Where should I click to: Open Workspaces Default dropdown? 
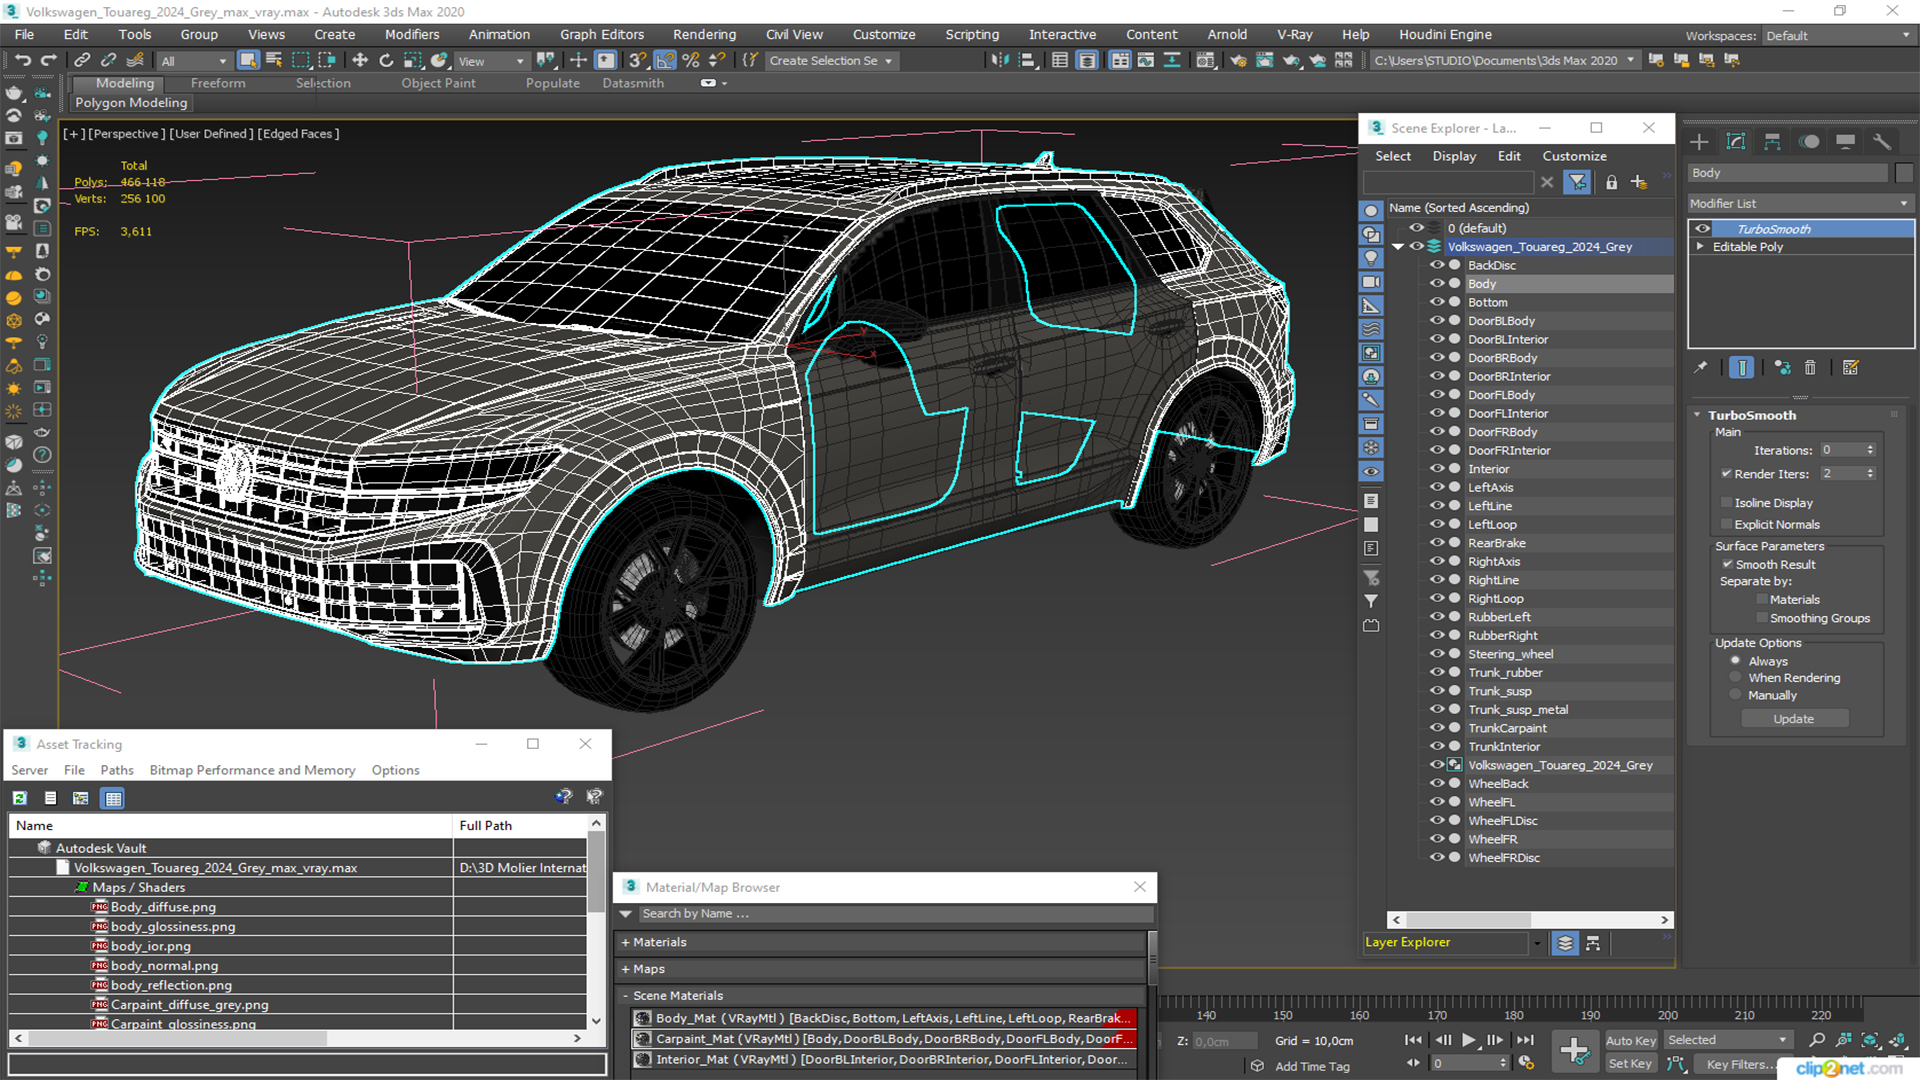pyautogui.click(x=1838, y=36)
